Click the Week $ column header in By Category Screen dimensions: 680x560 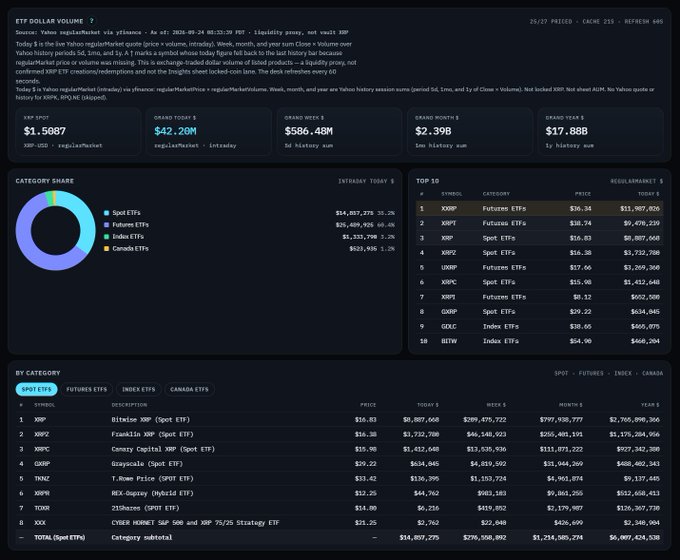496,405
